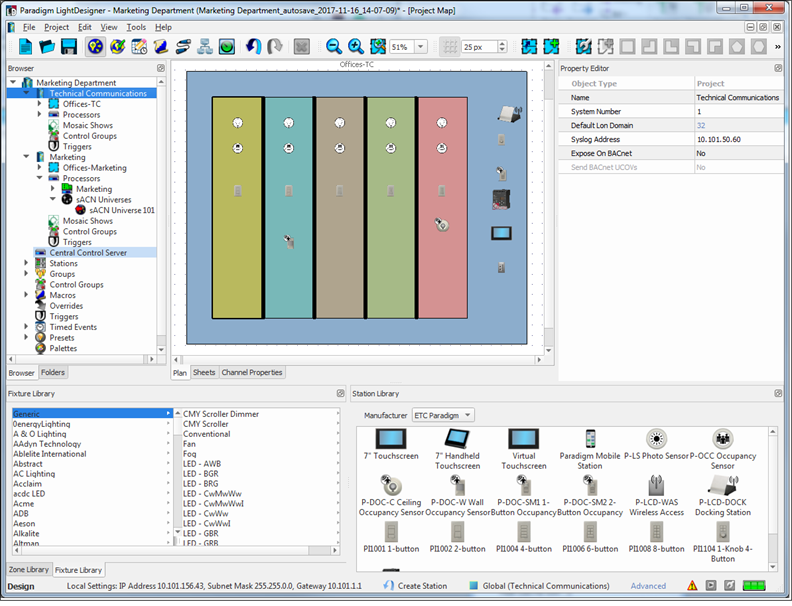Click the Zoom Out magnifier icon
792x606 pixels.
point(333,47)
